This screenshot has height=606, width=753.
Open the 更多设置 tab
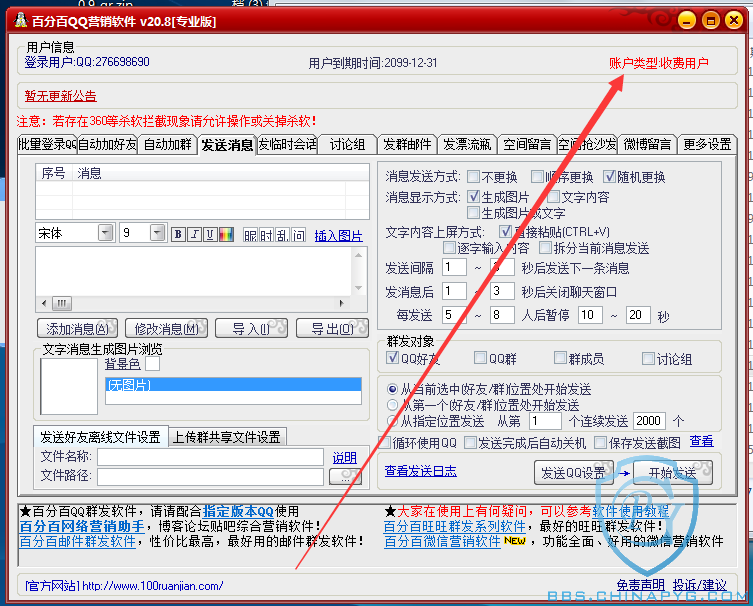coord(707,145)
